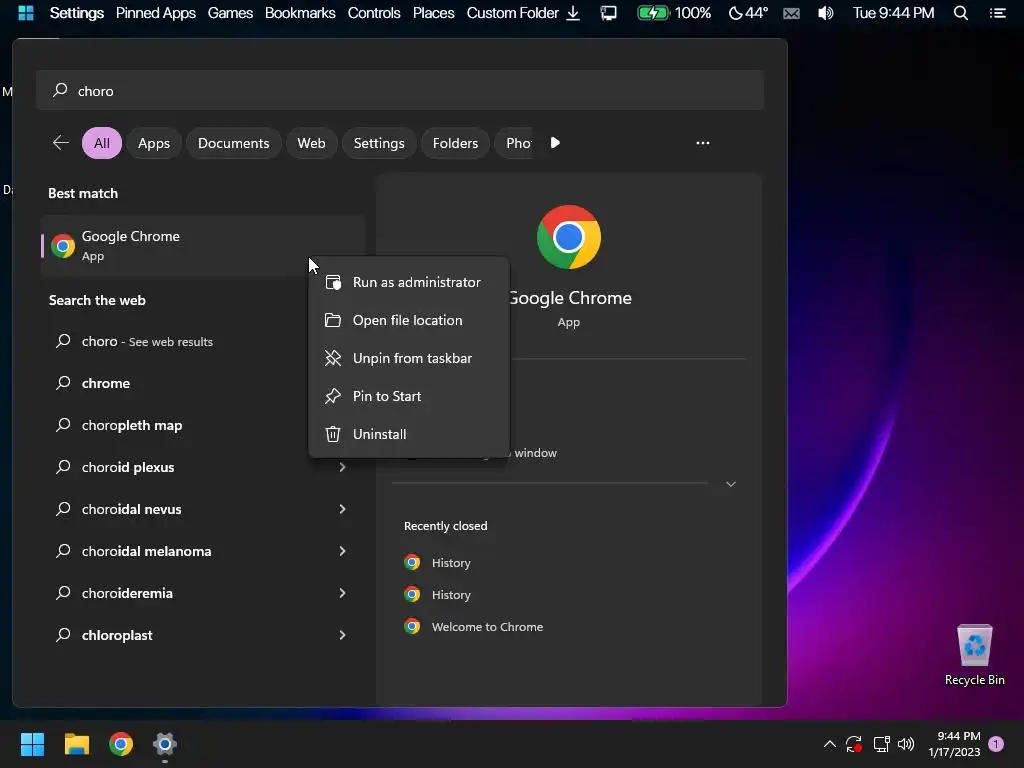1024x768 pixels.
Task: Open Pinned Apps menu in top bar
Action: 155,13
